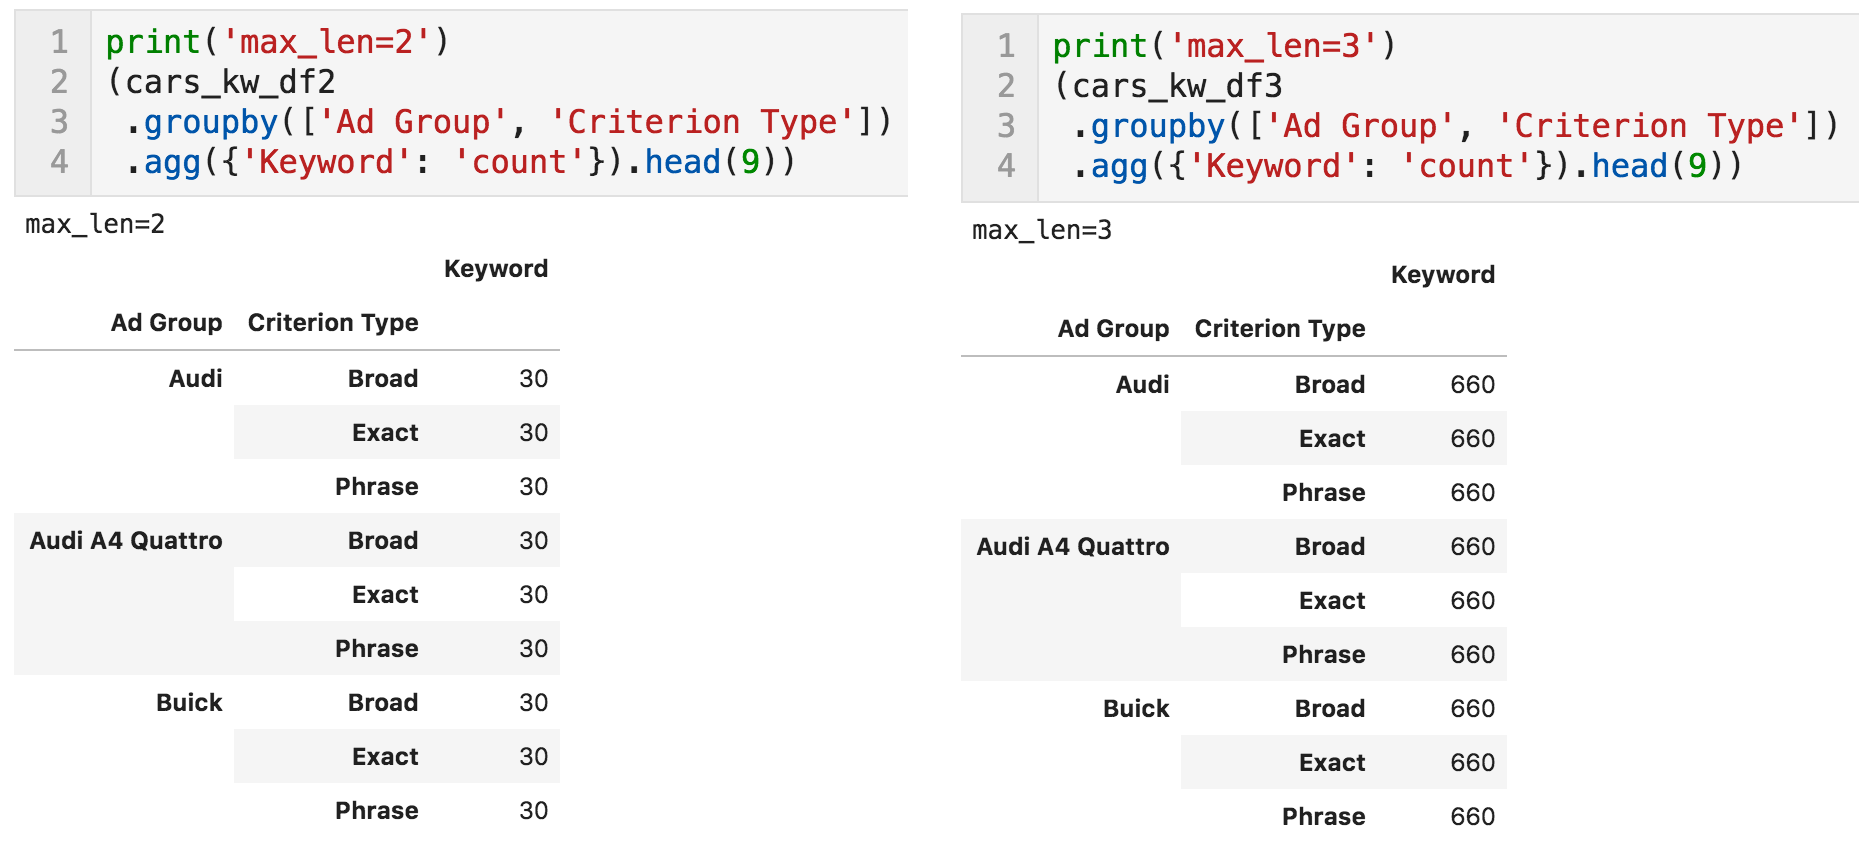Image resolution: width=1864 pixels, height=852 pixels.
Task: Click line number 1 in the max_len=2 cell
Action: (59, 42)
